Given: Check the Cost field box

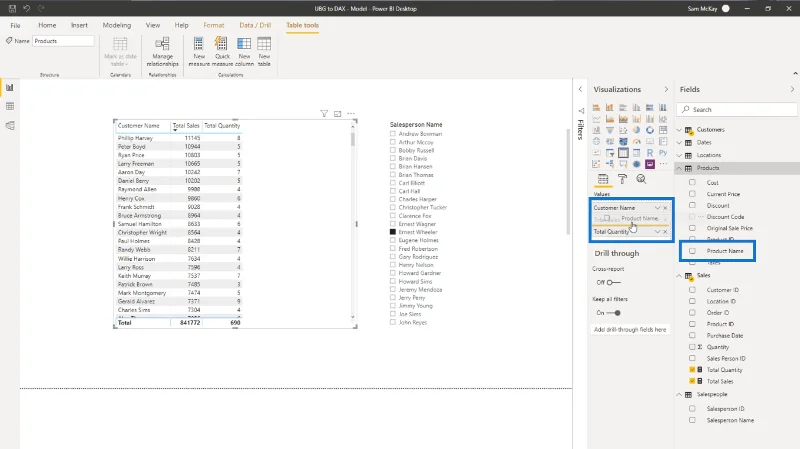Looking at the screenshot, I should click(692, 182).
